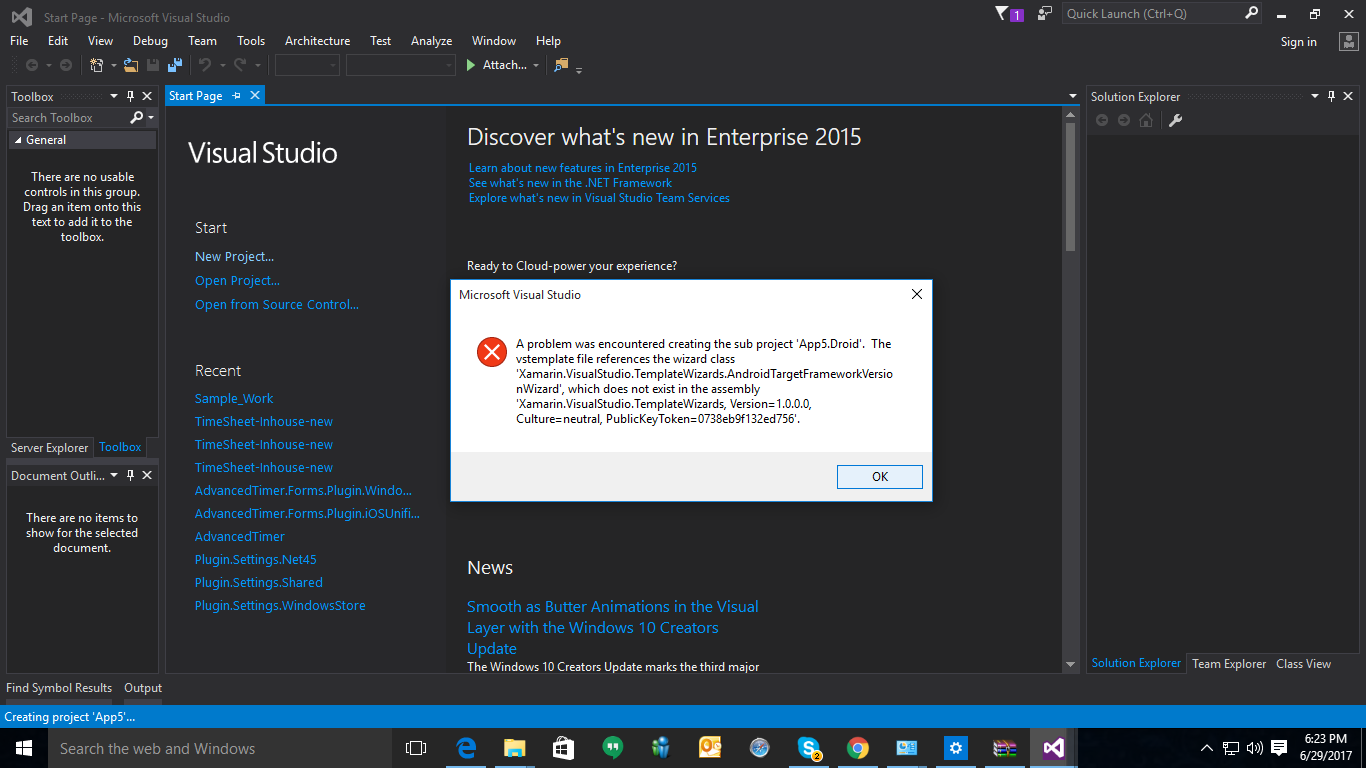Click the Save All toolbar icon
The image size is (1366, 768).
click(x=175, y=65)
